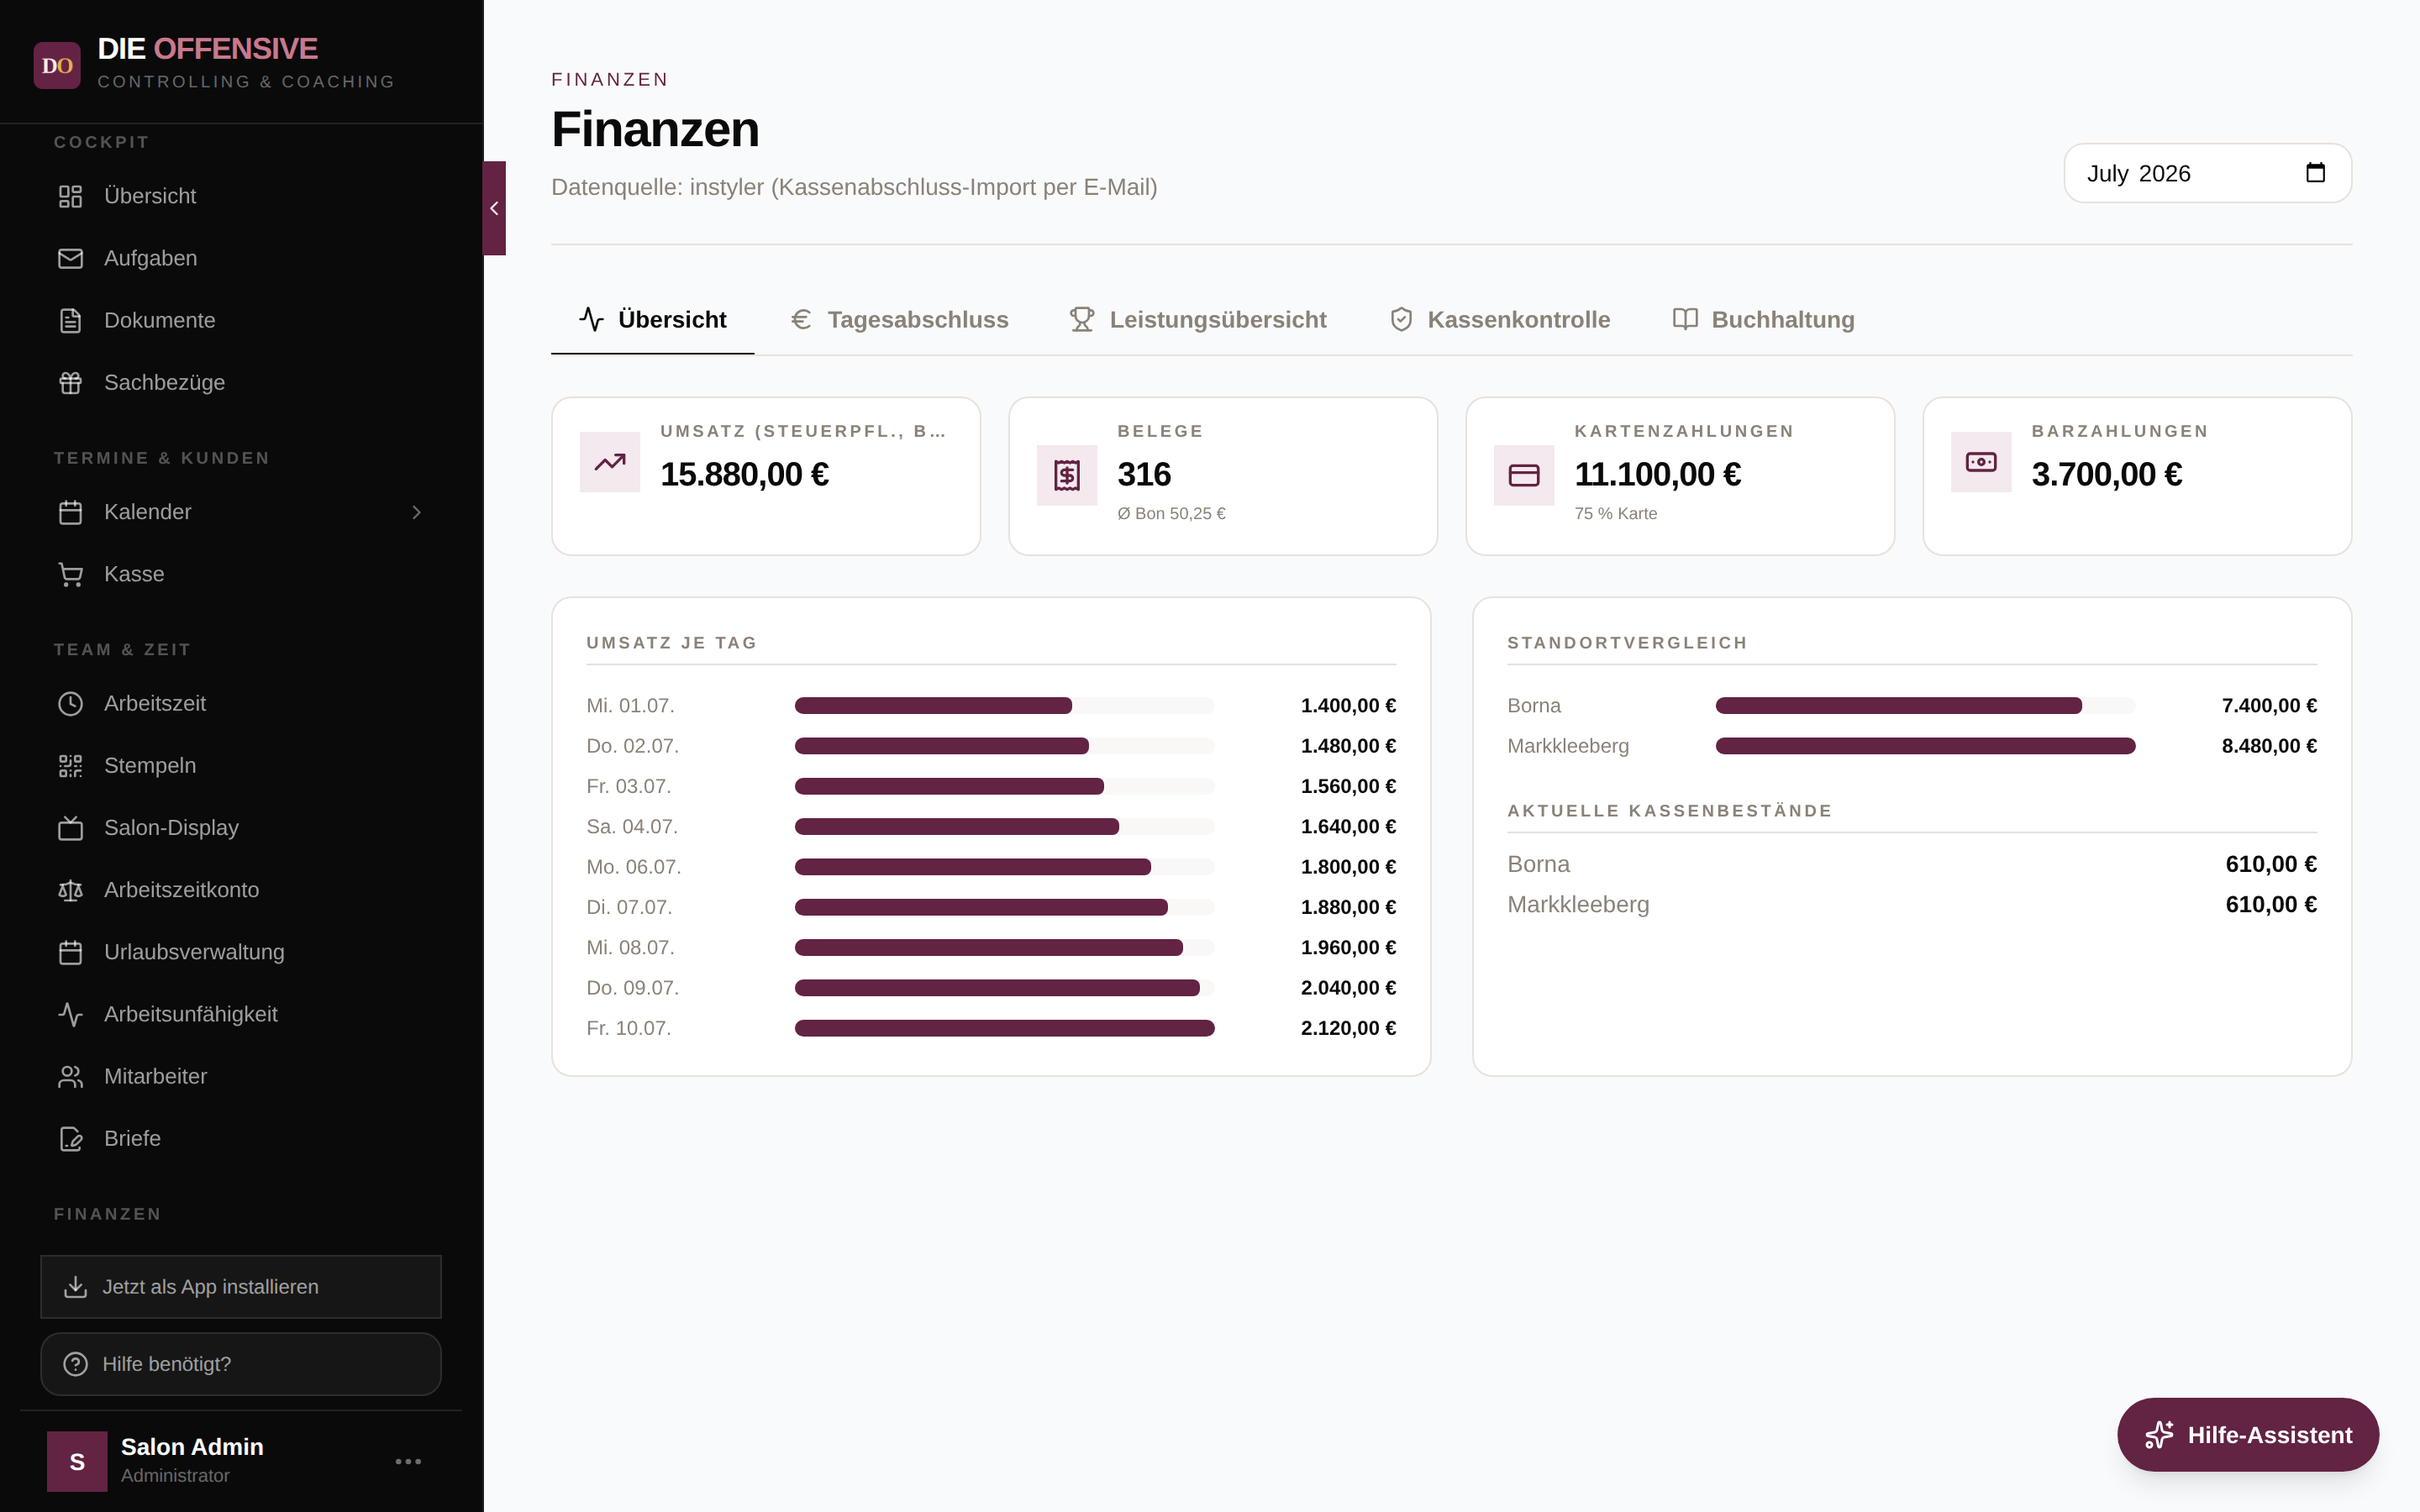Click the Ø Bon 50,25 € text
The height and width of the screenshot is (1512, 2420).
click(1171, 513)
